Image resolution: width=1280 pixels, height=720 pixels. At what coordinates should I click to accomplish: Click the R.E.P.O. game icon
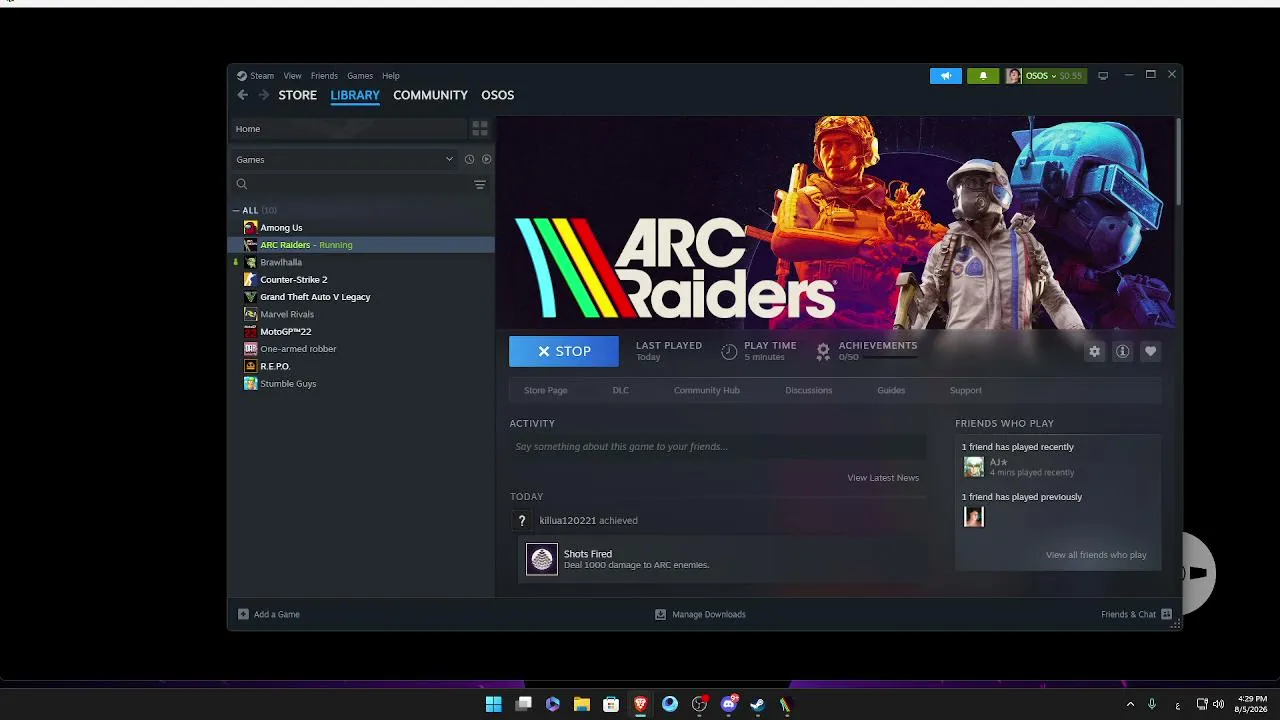click(x=250, y=366)
